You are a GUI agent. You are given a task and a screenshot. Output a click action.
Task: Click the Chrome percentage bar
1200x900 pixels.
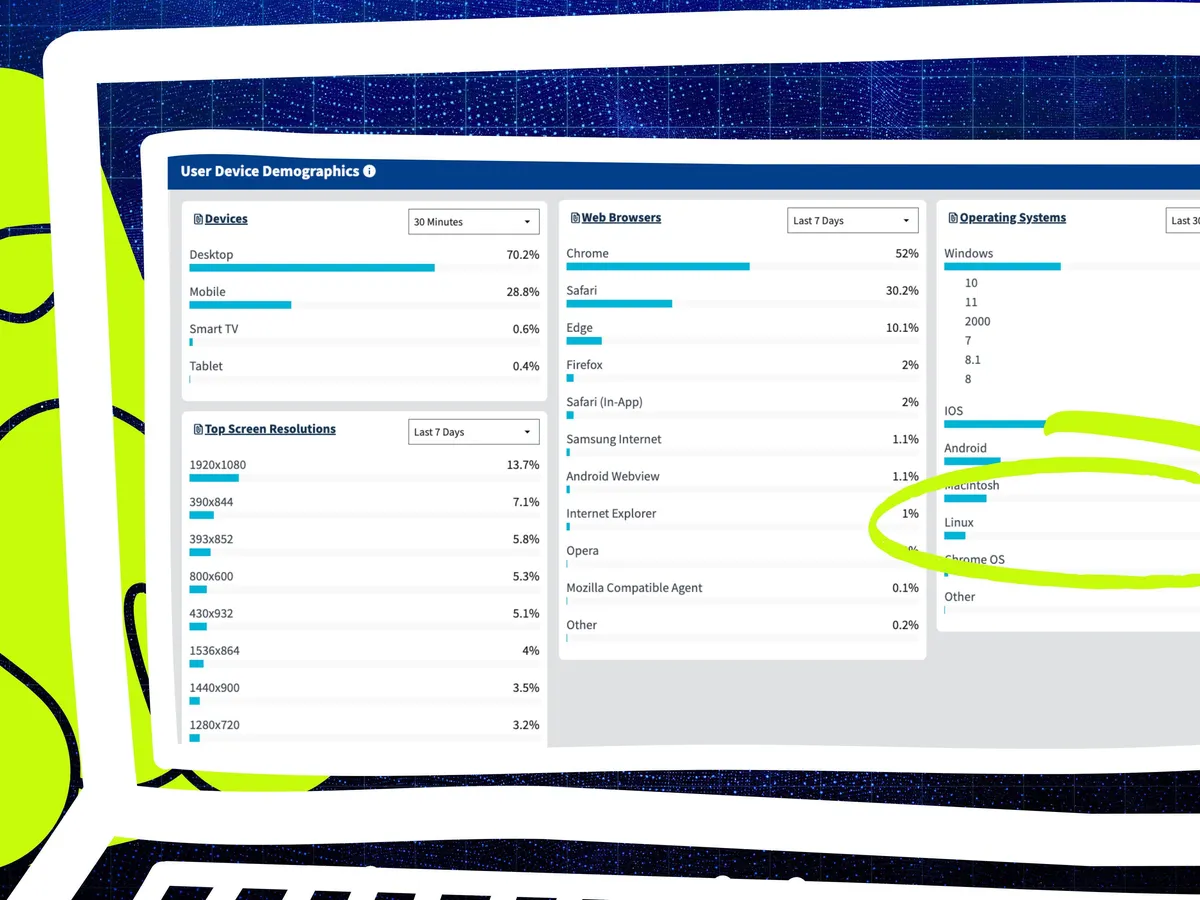click(x=657, y=267)
